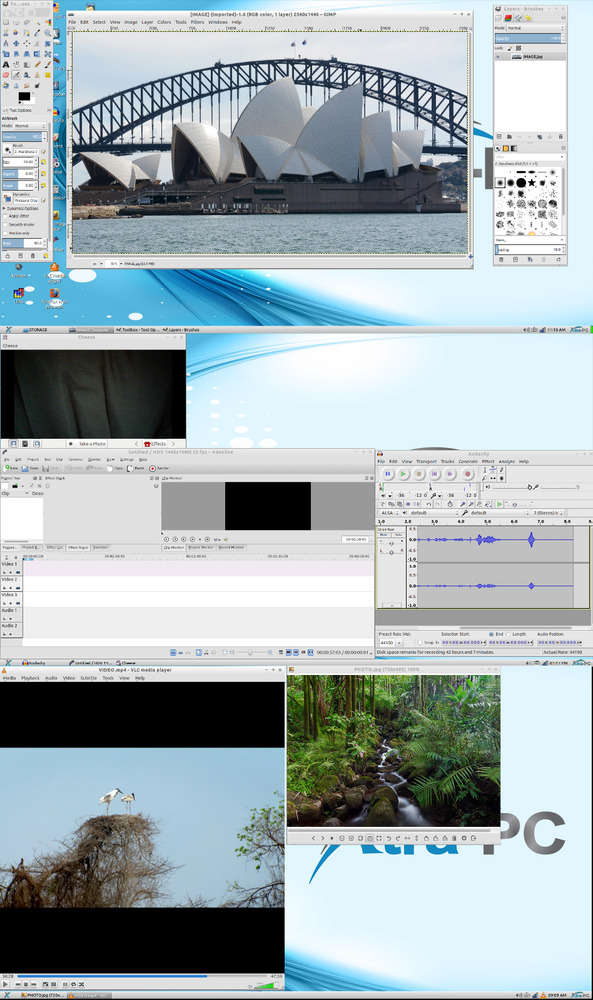Click previous image arrow in photo viewer
Screen dimensions: 593x1000
[313, 838]
